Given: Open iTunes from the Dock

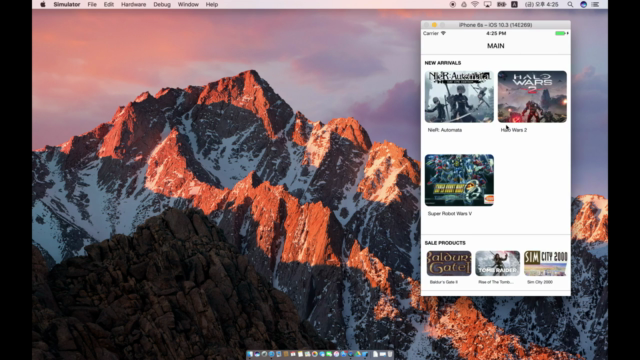Looking at the screenshot, I should point(336,354).
